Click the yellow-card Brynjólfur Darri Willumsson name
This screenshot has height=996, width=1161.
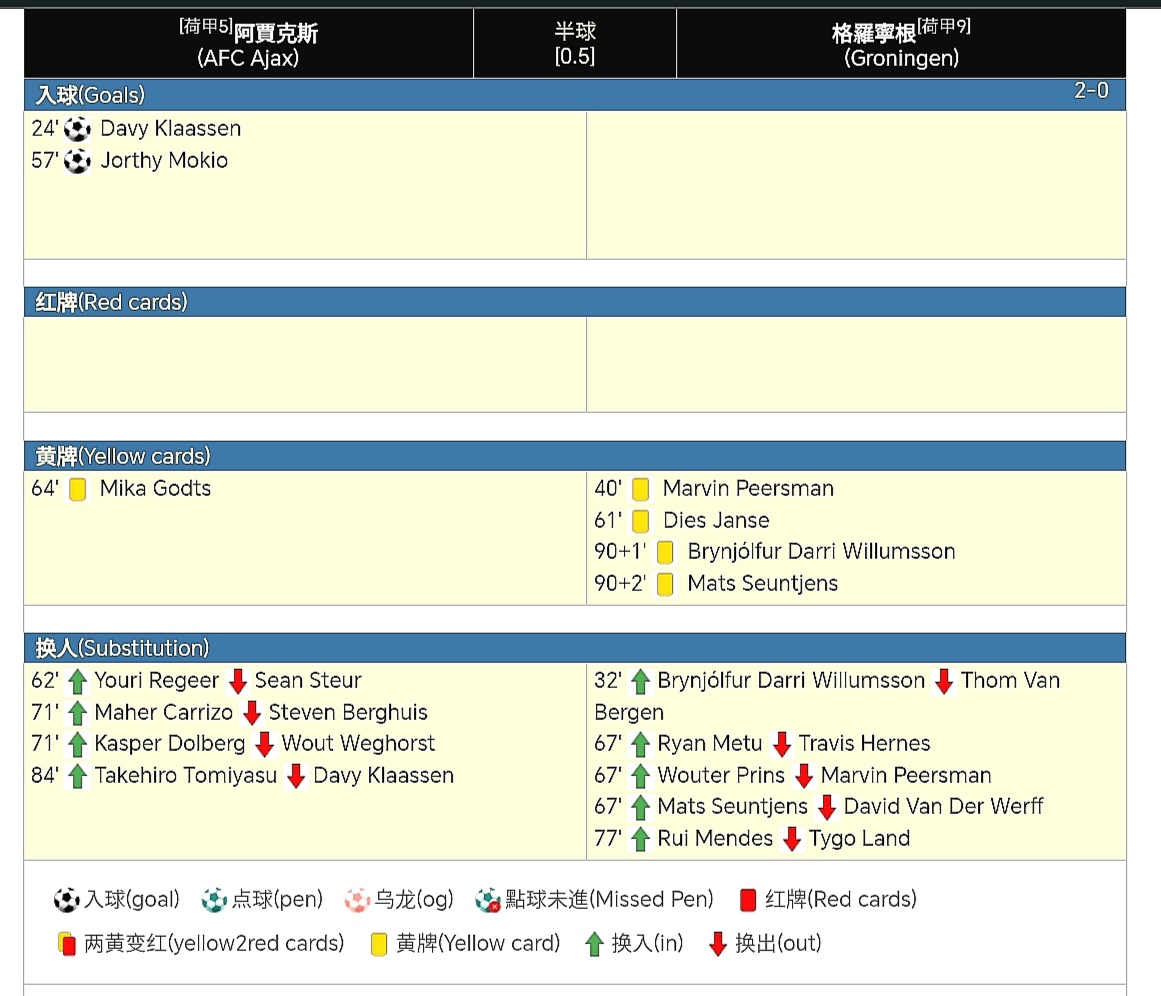(x=821, y=552)
